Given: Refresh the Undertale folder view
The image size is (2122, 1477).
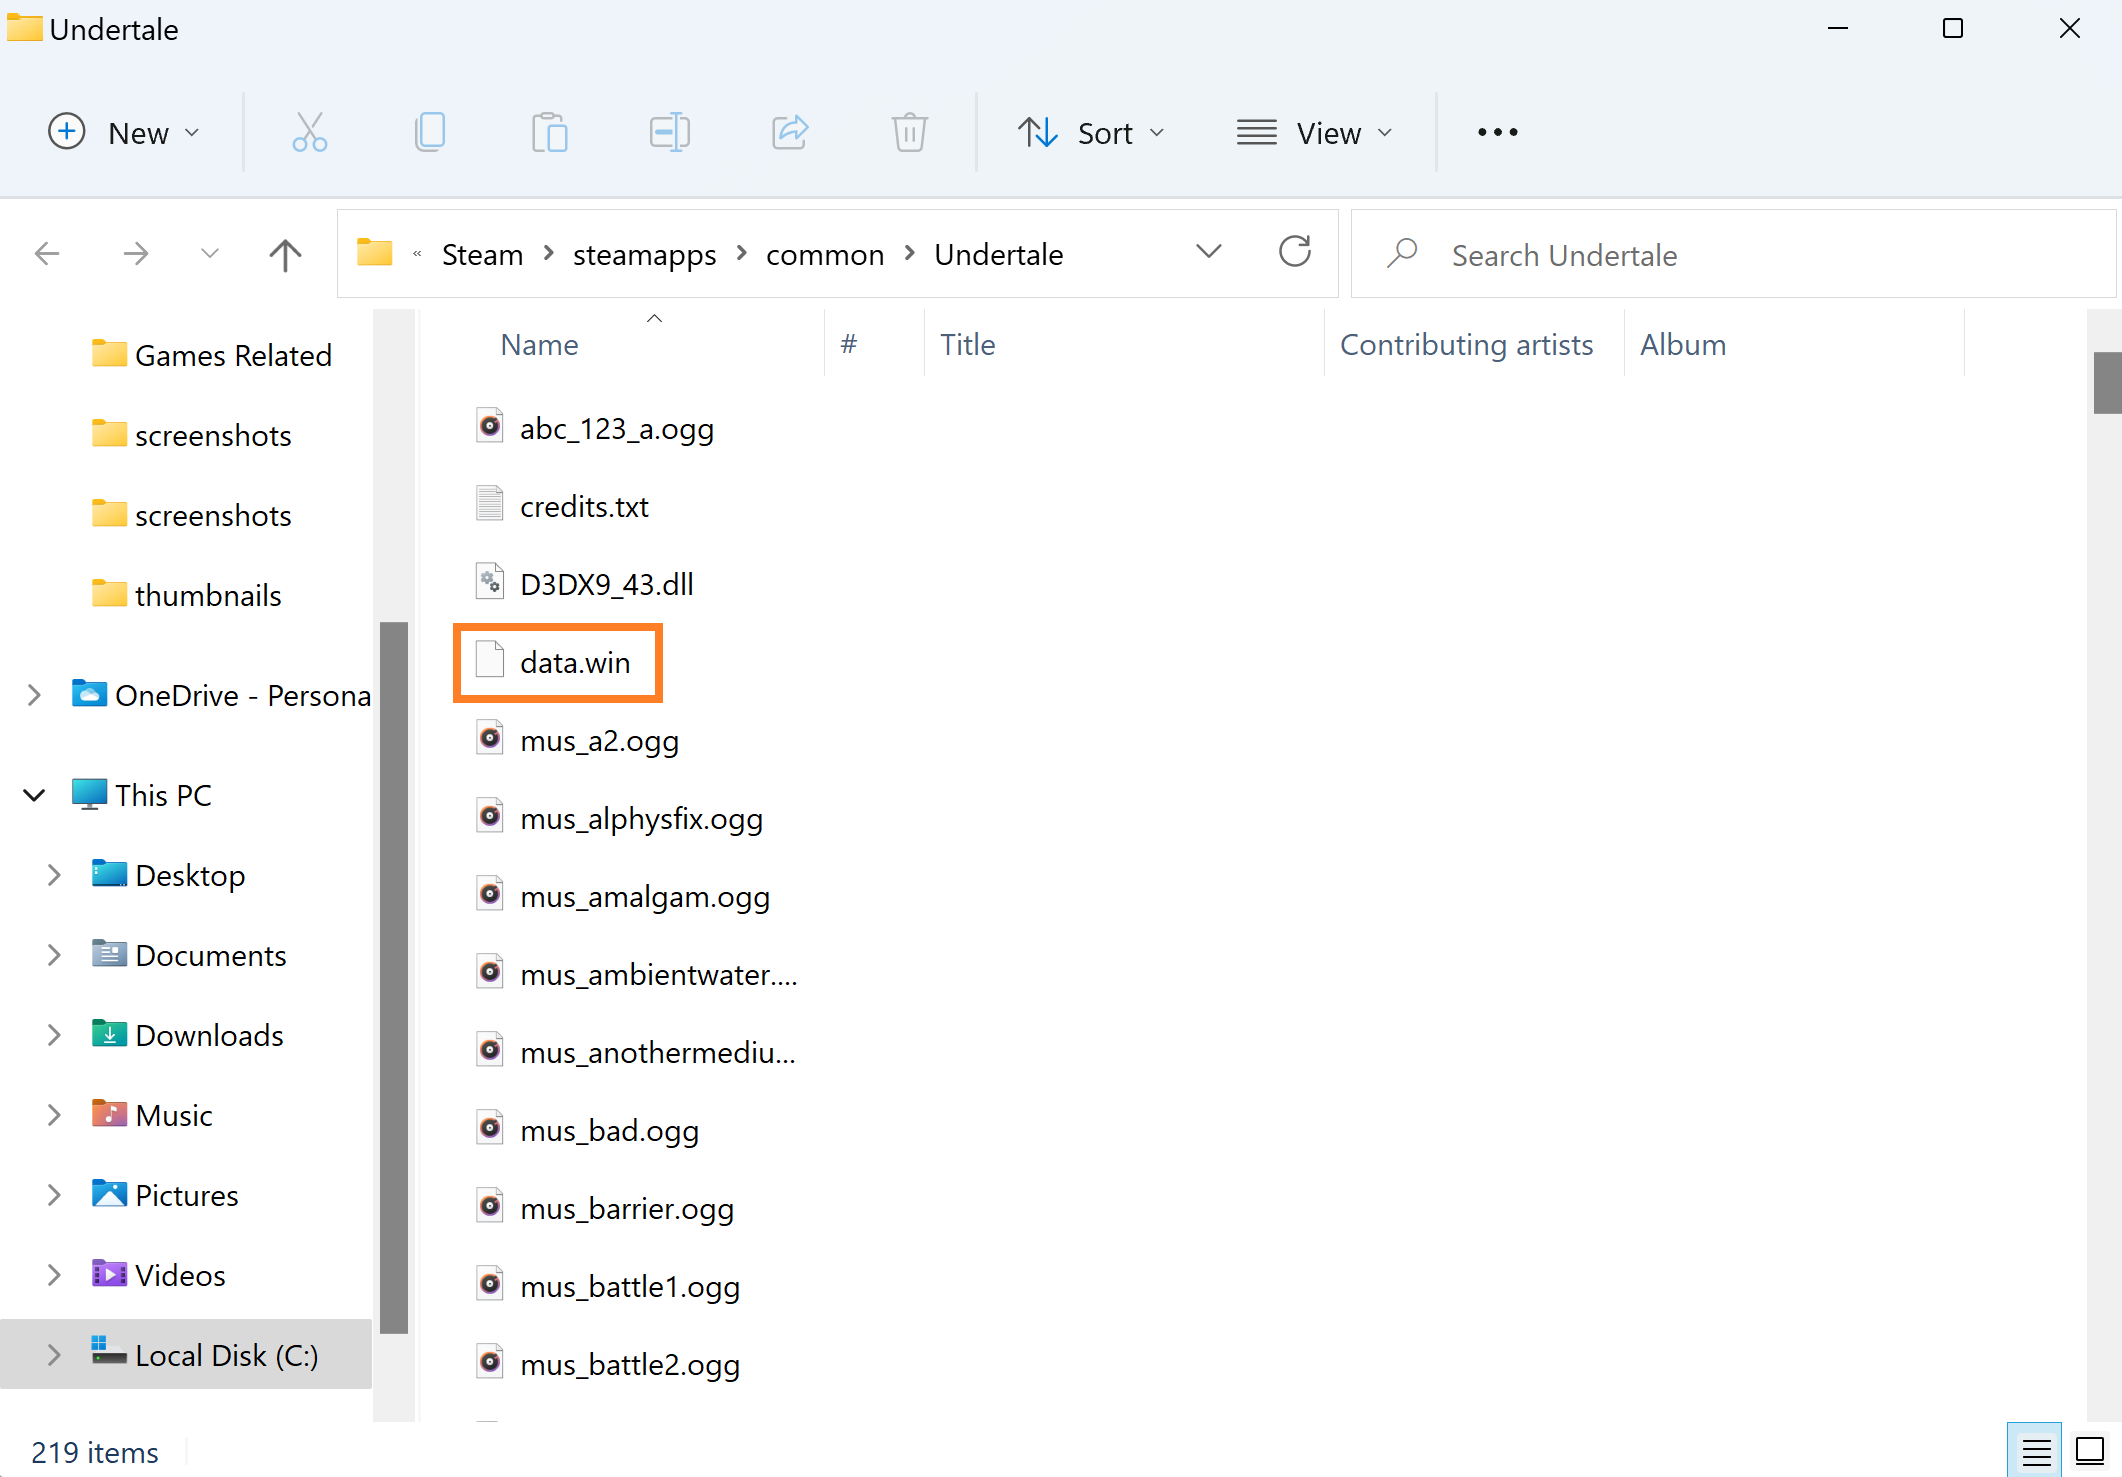Looking at the screenshot, I should pos(1295,252).
